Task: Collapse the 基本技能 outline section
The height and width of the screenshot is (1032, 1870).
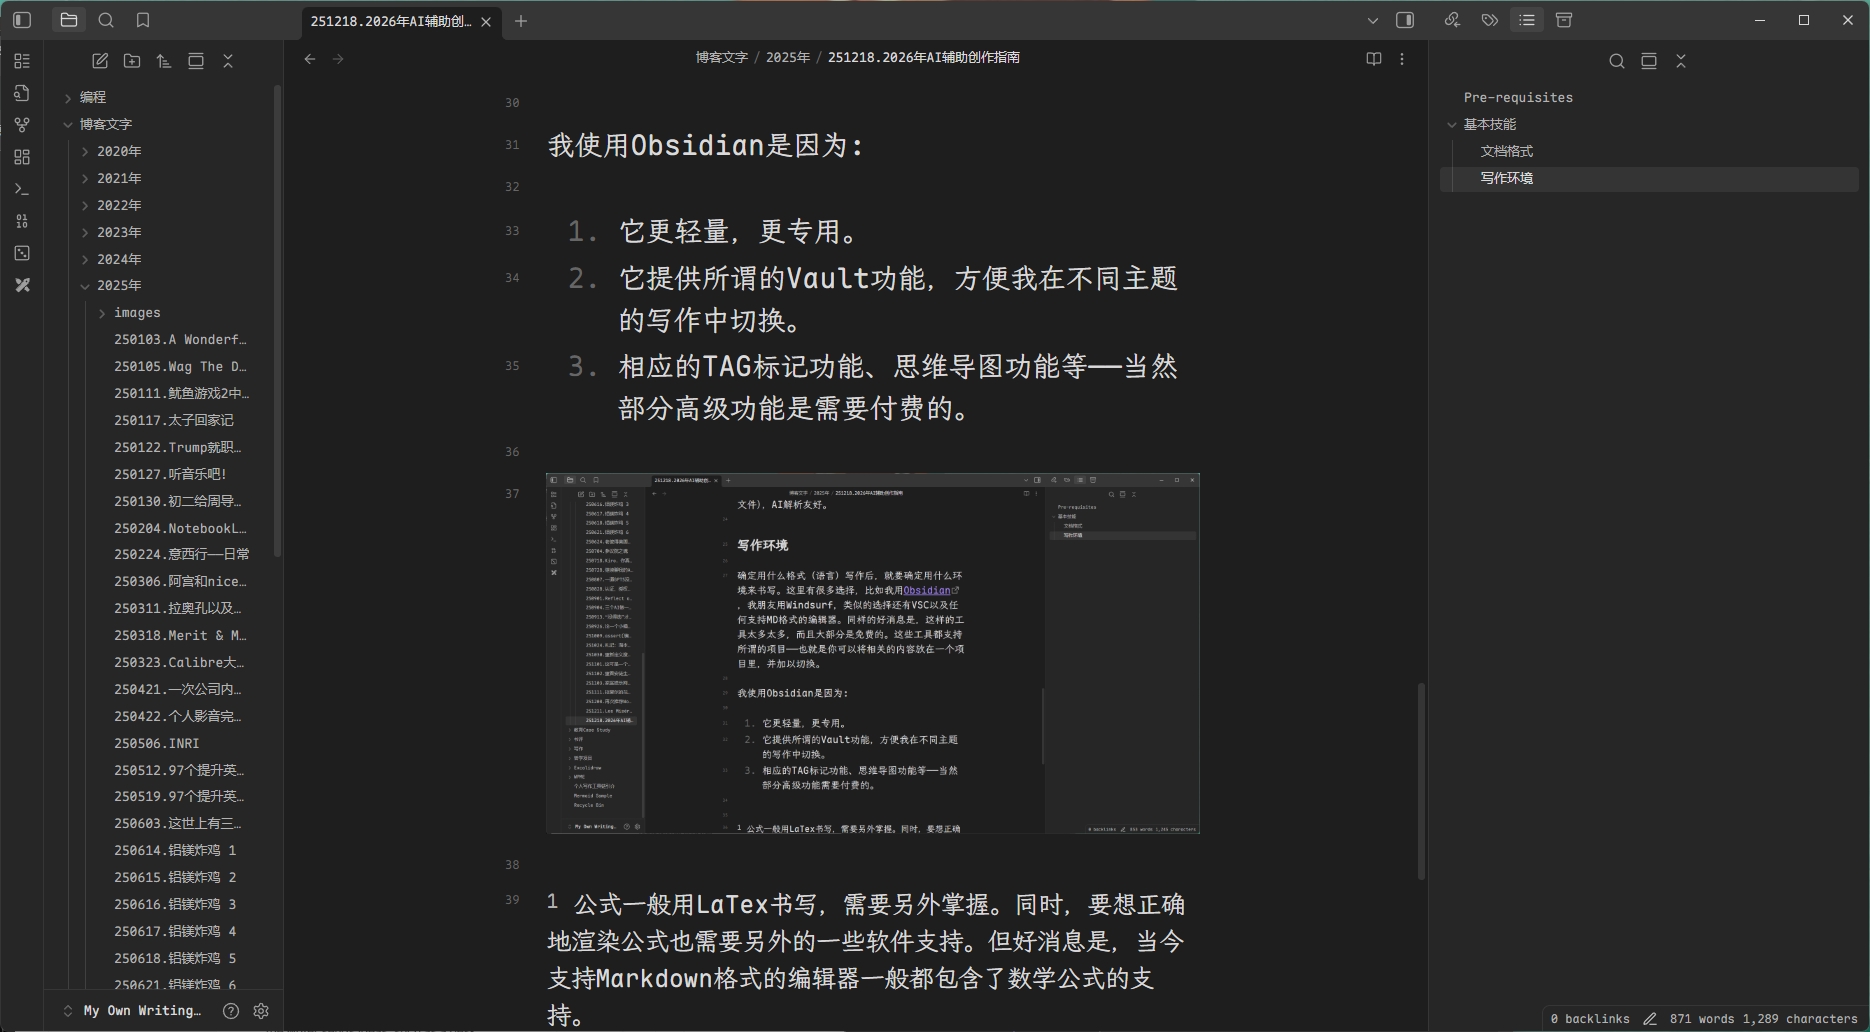Action: (x=1454, y=124)
